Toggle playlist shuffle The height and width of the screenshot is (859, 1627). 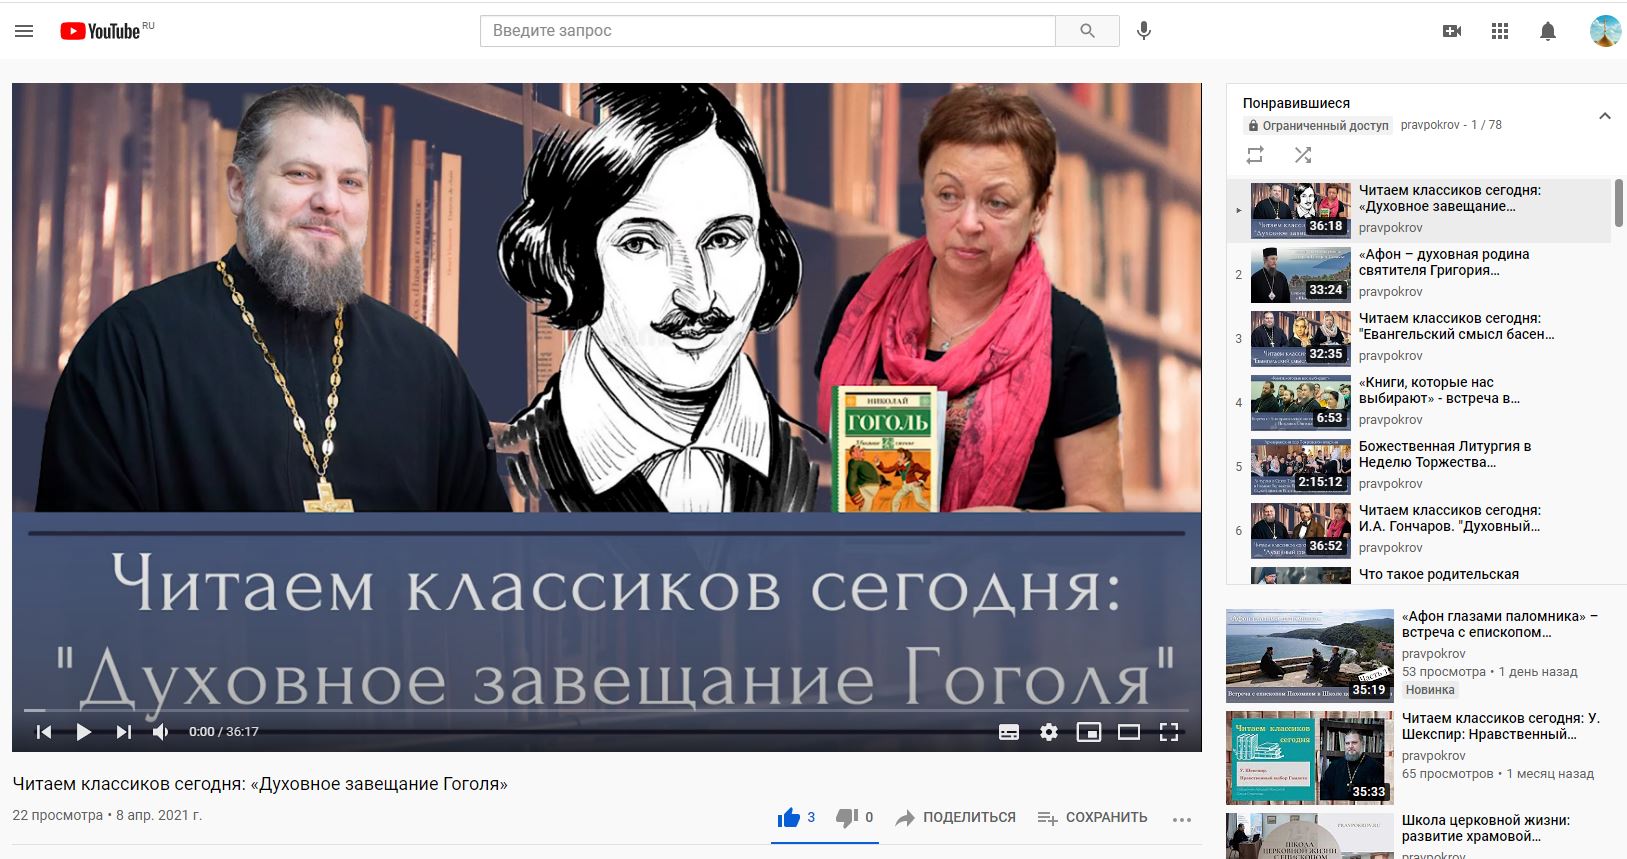click(x=1303, y=155)
